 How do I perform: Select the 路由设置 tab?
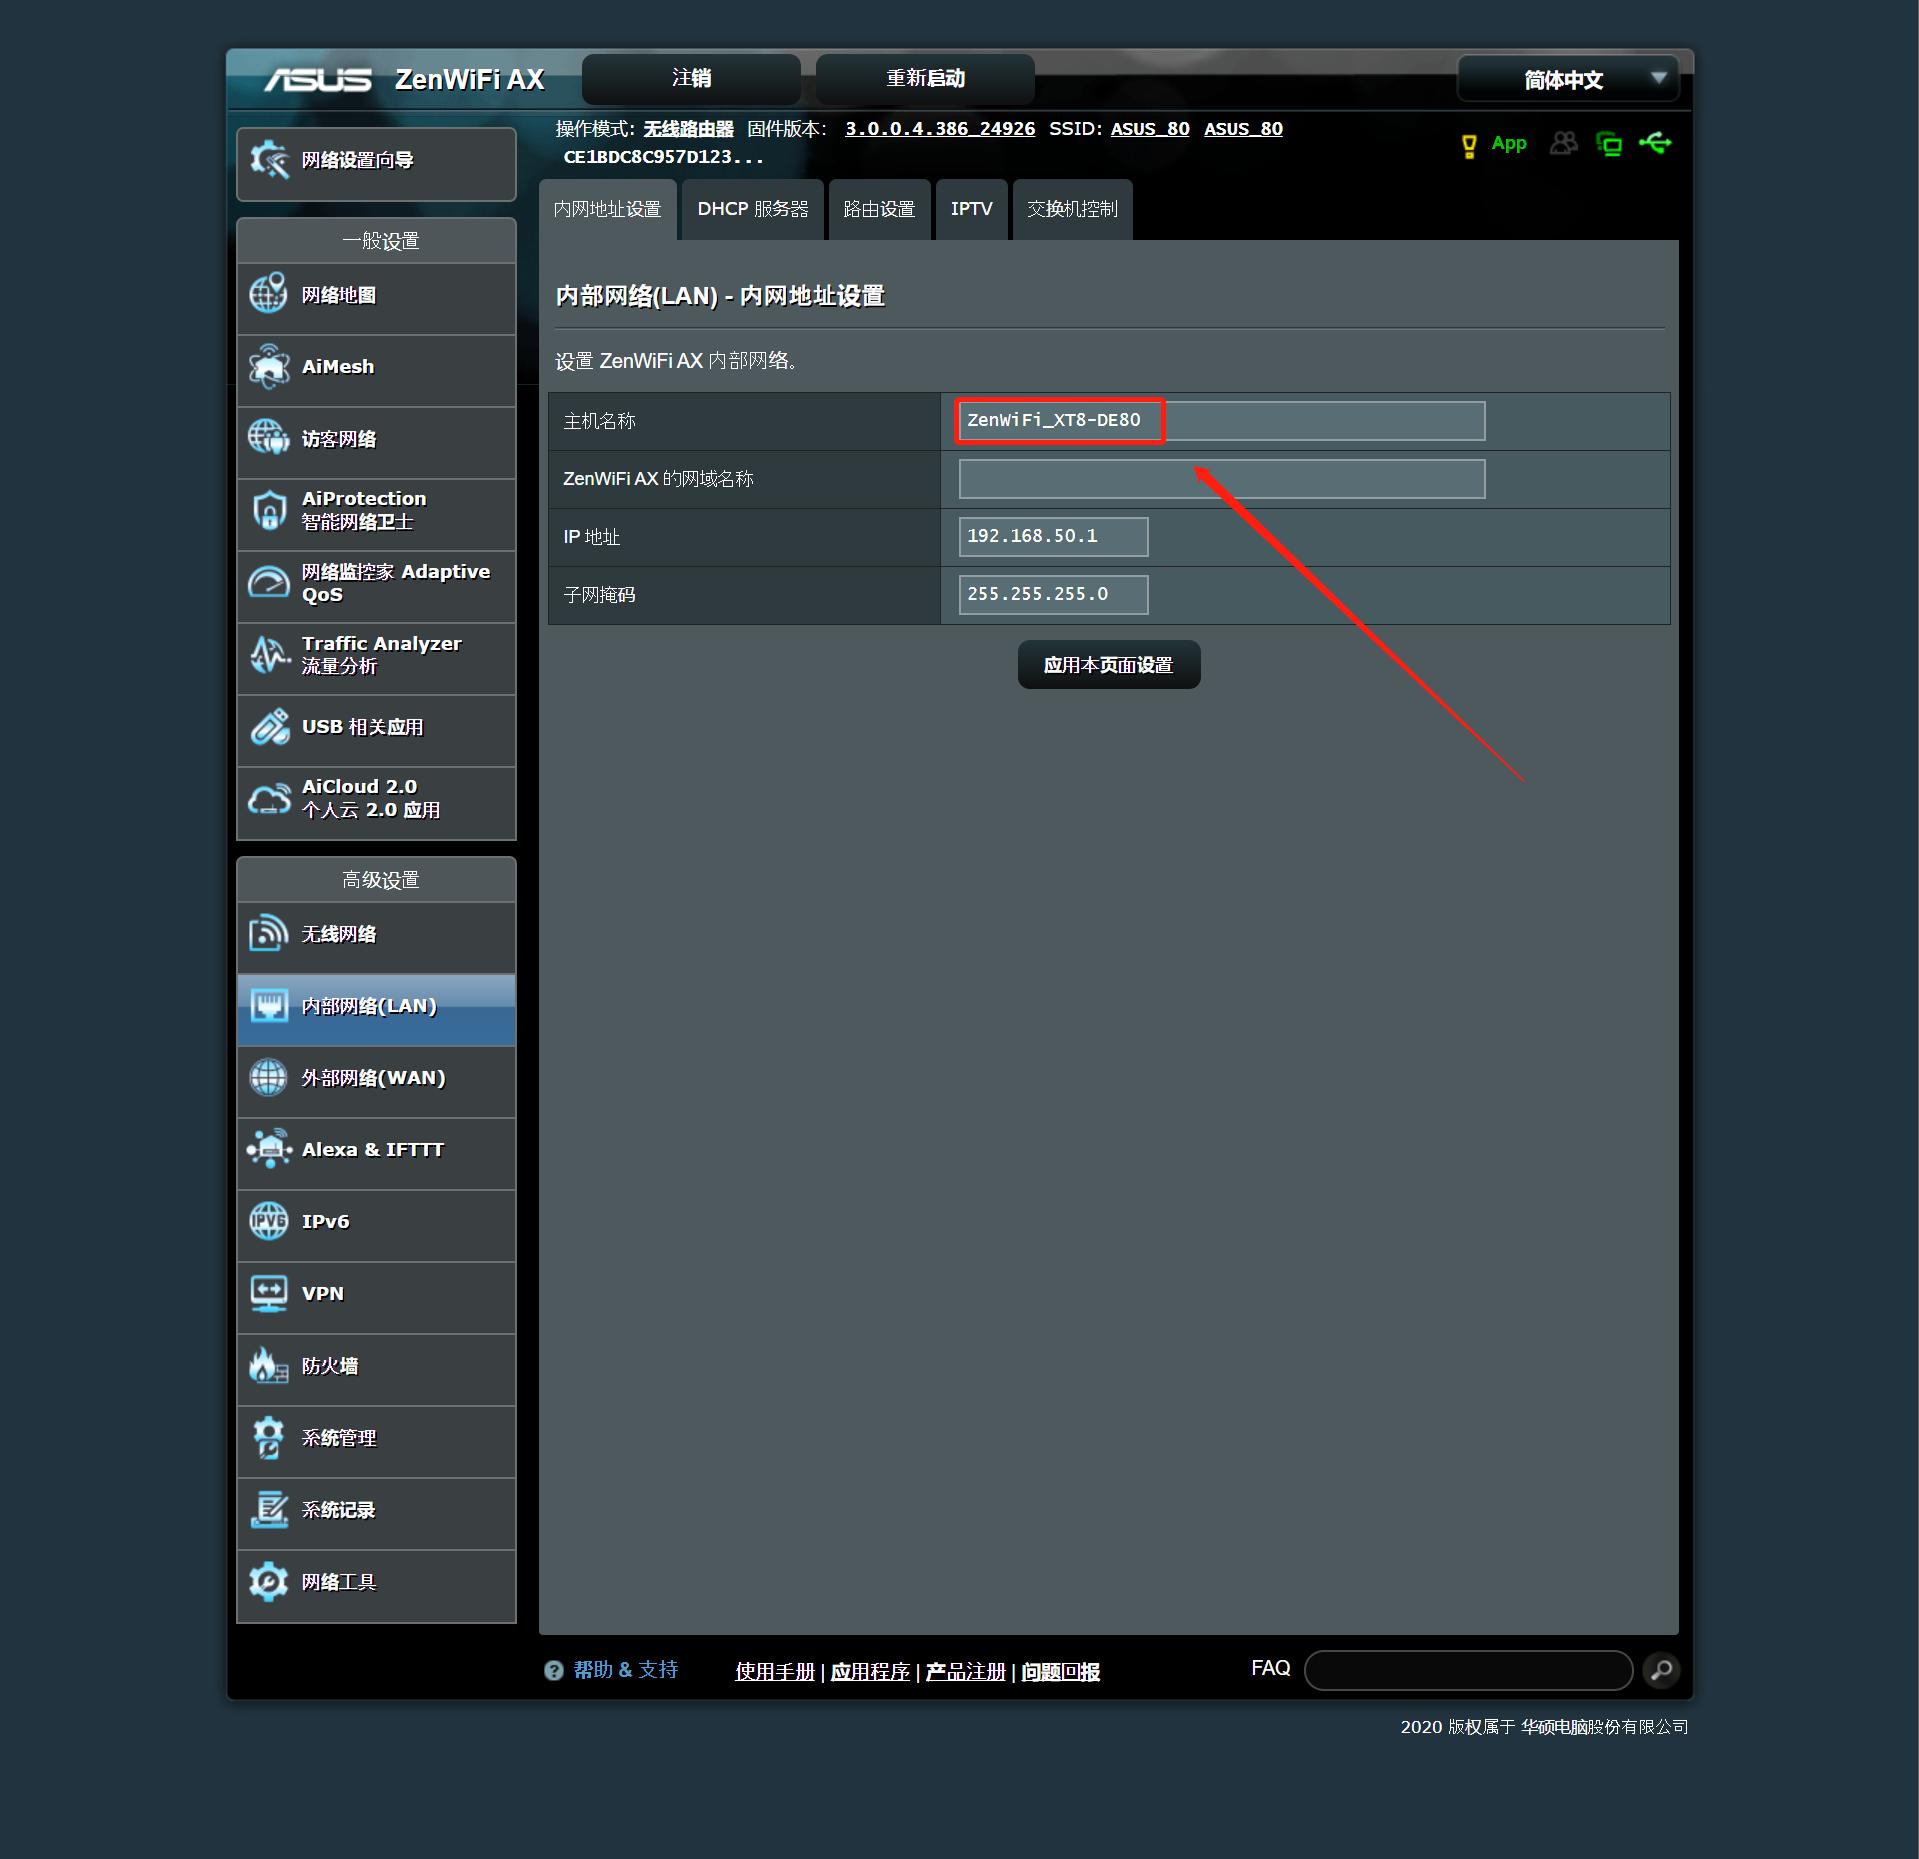coord(879,209)
